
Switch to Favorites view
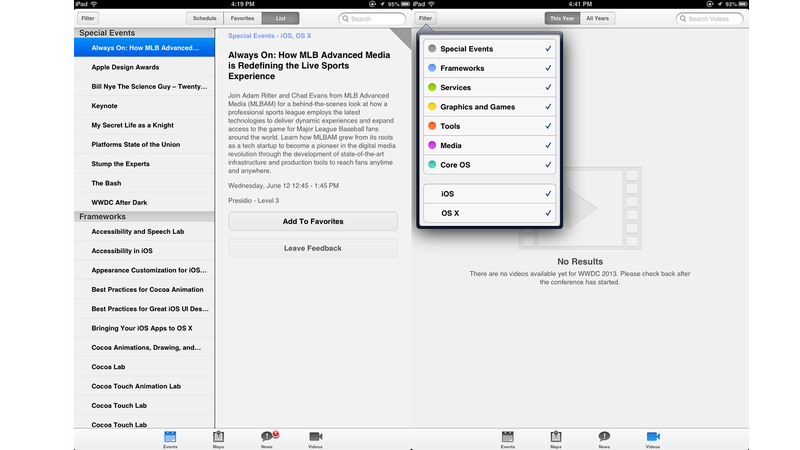(242, 18)
